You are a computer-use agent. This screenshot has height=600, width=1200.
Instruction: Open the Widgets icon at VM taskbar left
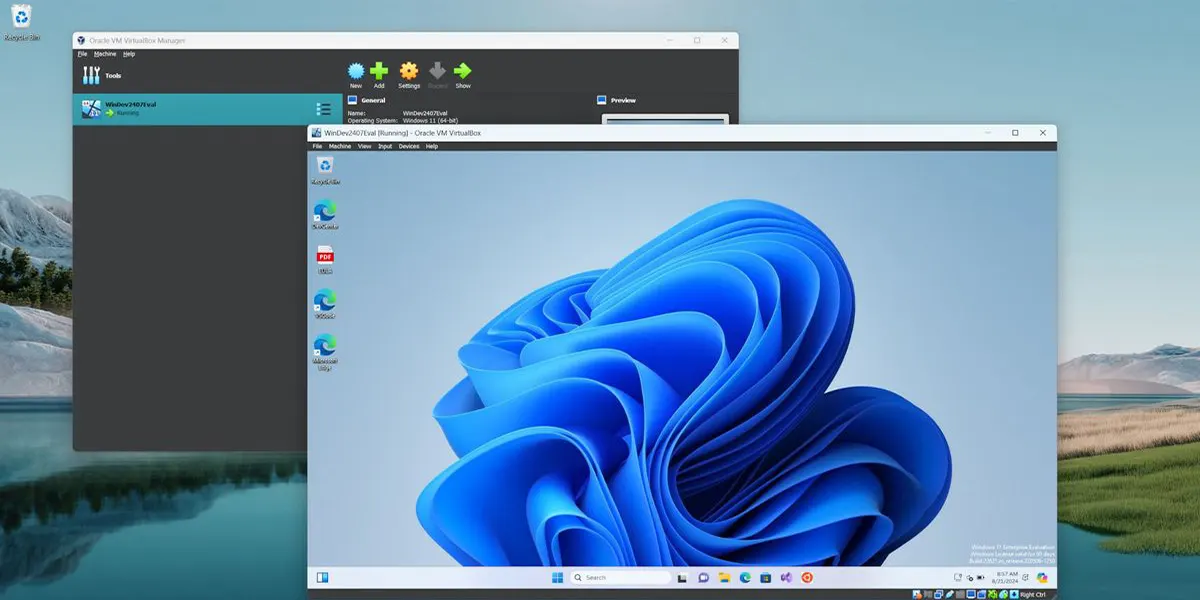(x=323, y=577)
